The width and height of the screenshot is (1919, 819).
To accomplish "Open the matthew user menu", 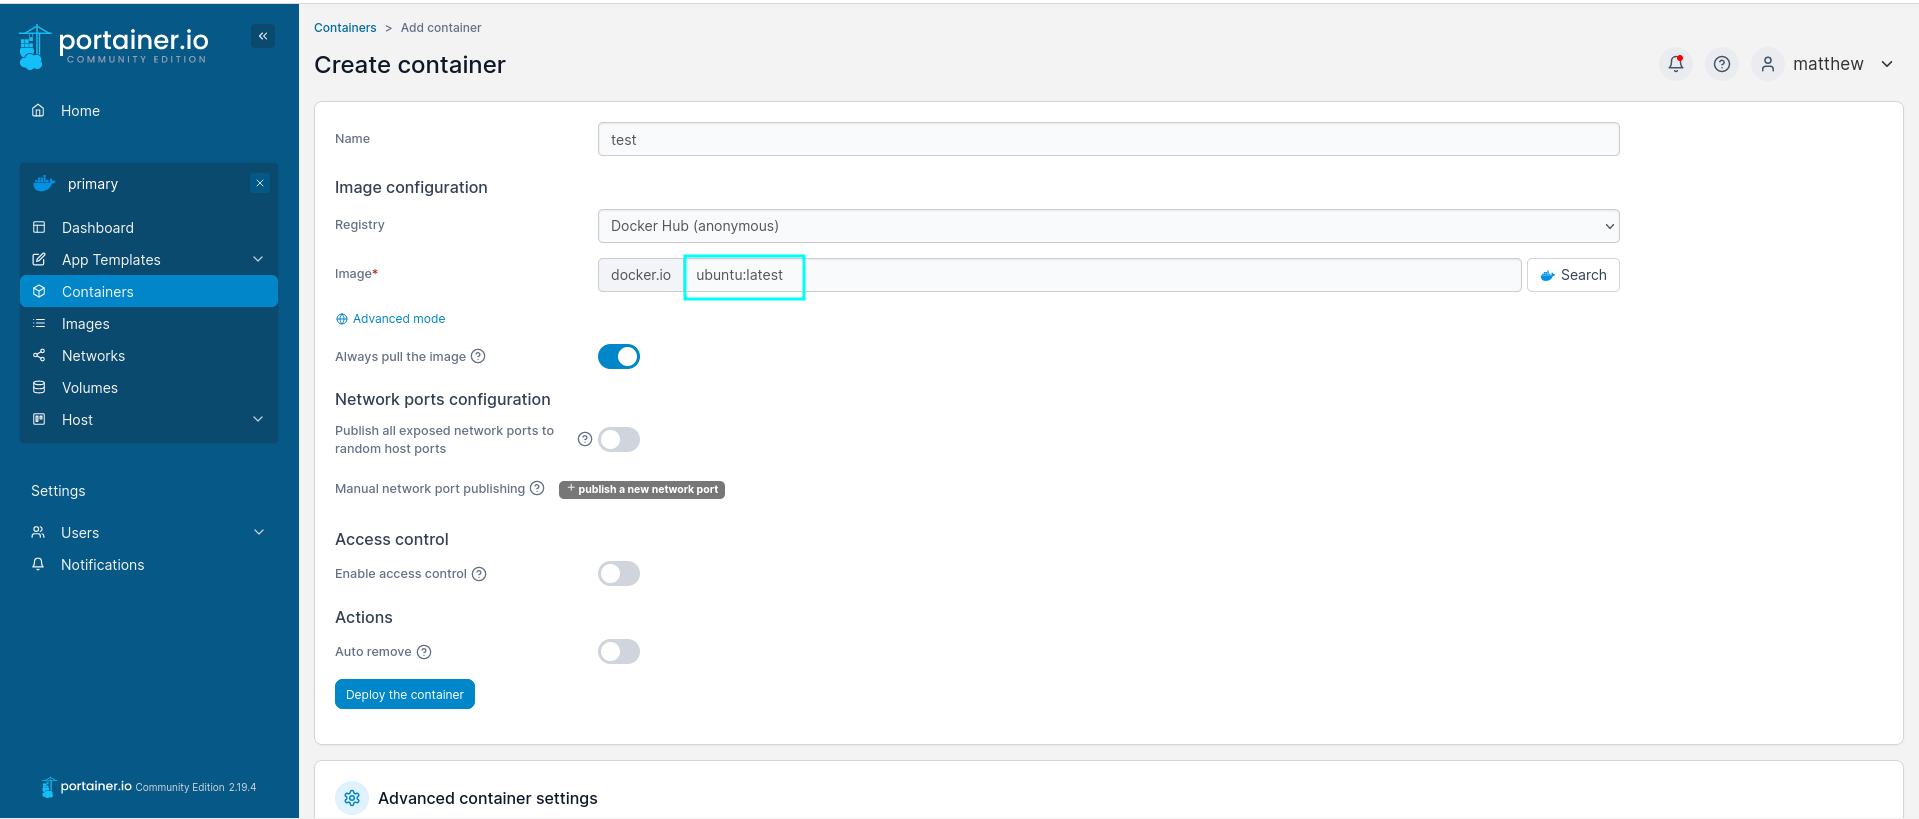I will pos(1828,64).
